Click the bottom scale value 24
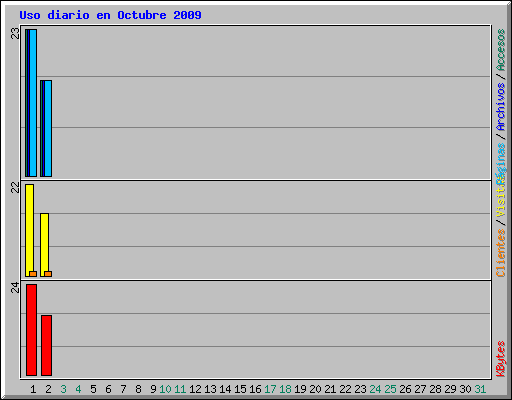This screenshot has width=512, height=400. click(x=15, y=287)
